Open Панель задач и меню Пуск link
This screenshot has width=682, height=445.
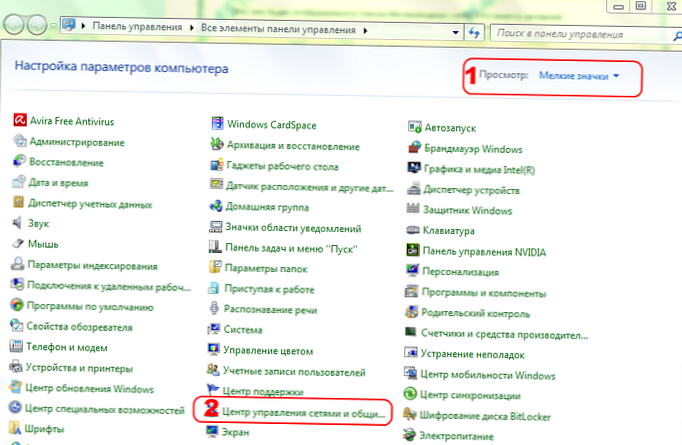[291, 248]
